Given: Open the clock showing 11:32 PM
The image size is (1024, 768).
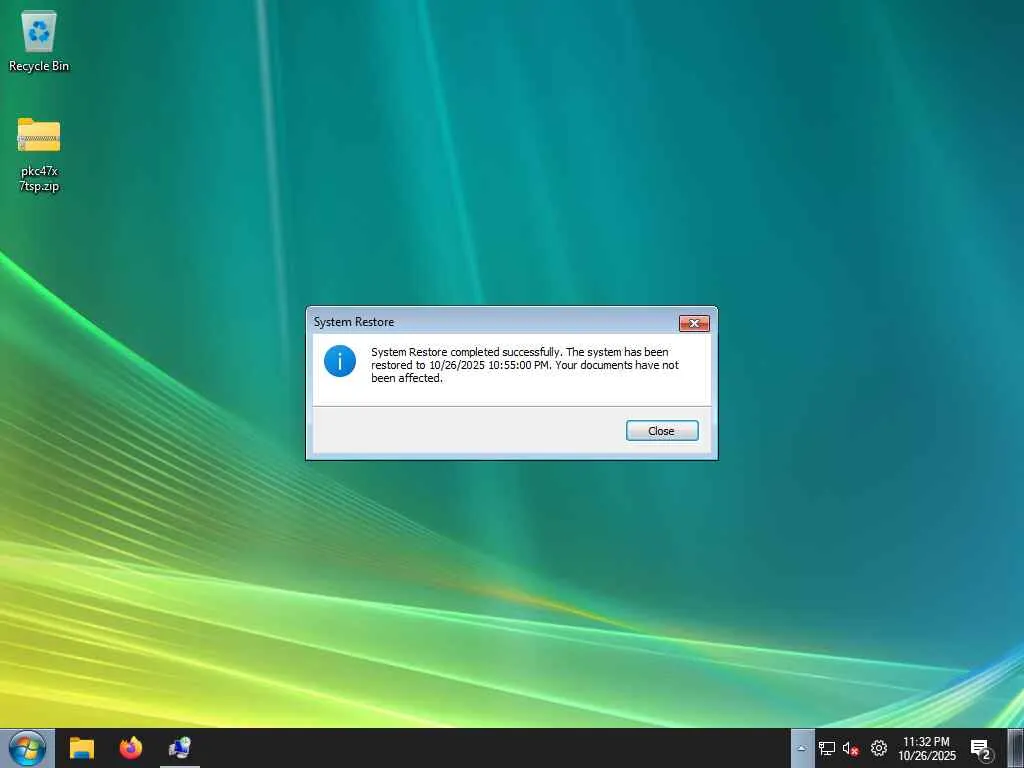Looking at the screenshot, I should tap(926, 748).
